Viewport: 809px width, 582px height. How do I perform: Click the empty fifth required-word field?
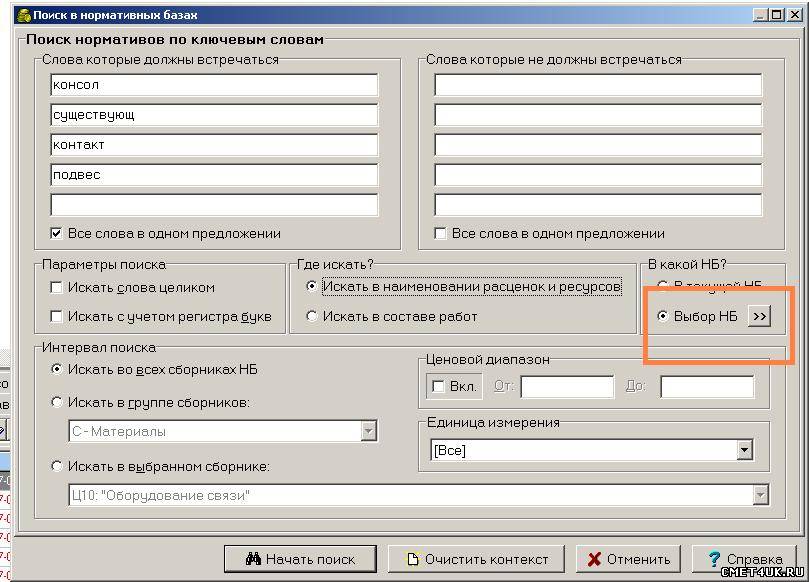click(x=214, y=205)
